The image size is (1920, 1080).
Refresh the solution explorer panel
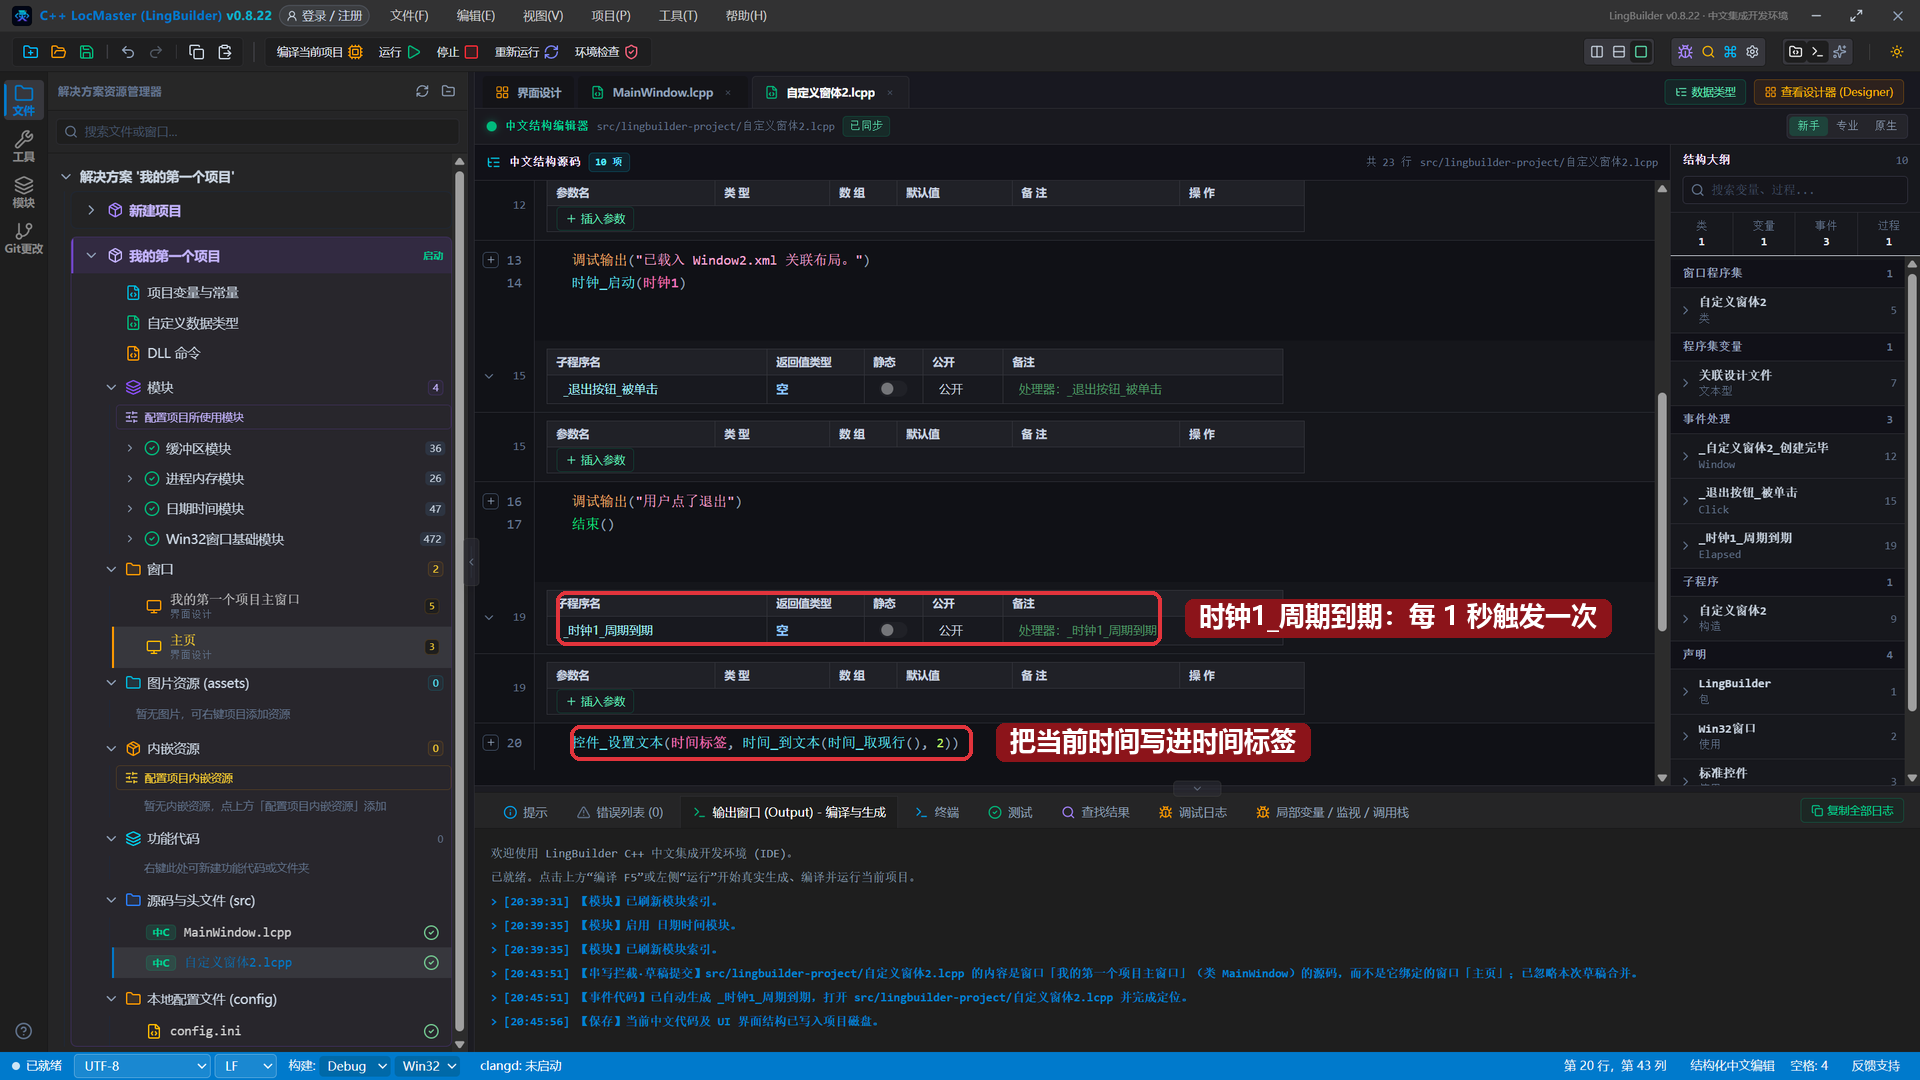point(422,91)
